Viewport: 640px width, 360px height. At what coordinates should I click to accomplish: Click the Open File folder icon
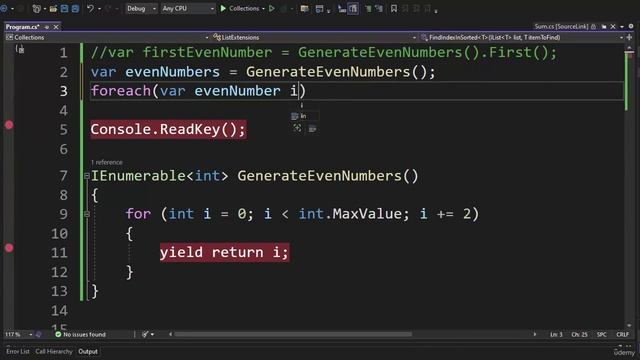pyautogui.click(x=53, y=9)
